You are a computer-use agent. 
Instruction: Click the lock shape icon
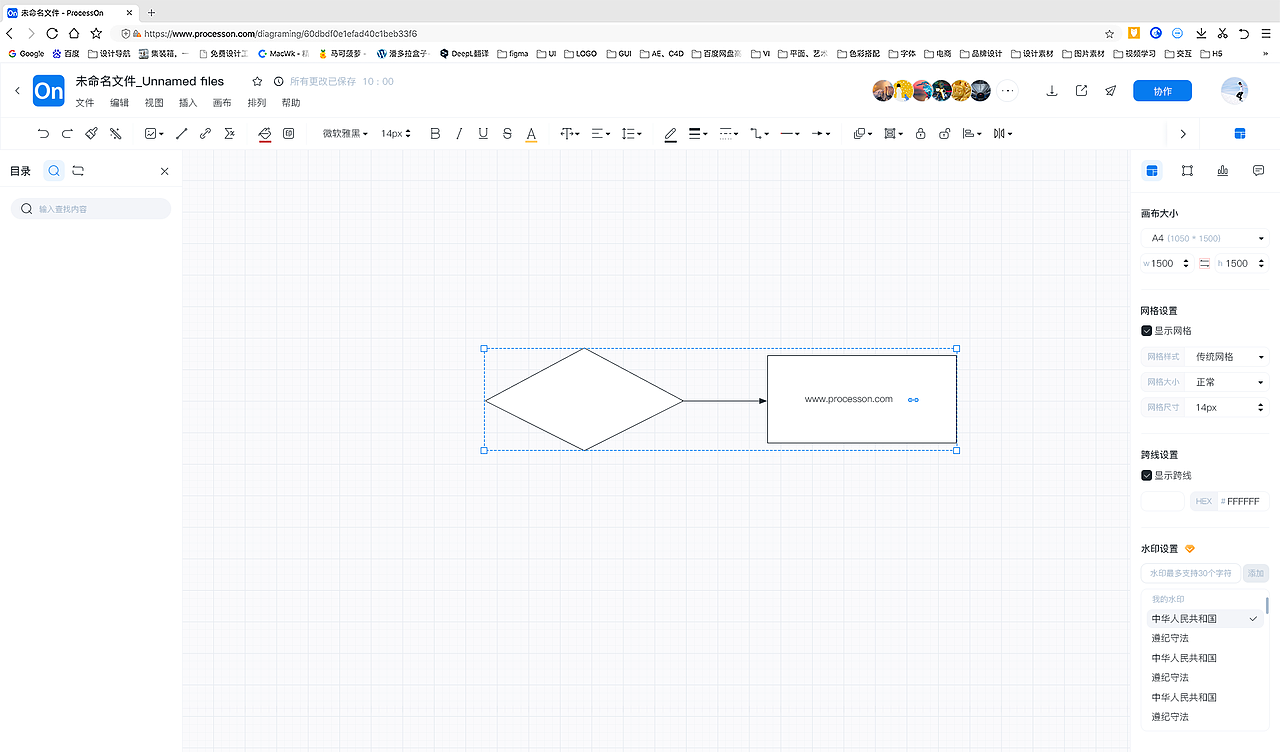[920, 133]
